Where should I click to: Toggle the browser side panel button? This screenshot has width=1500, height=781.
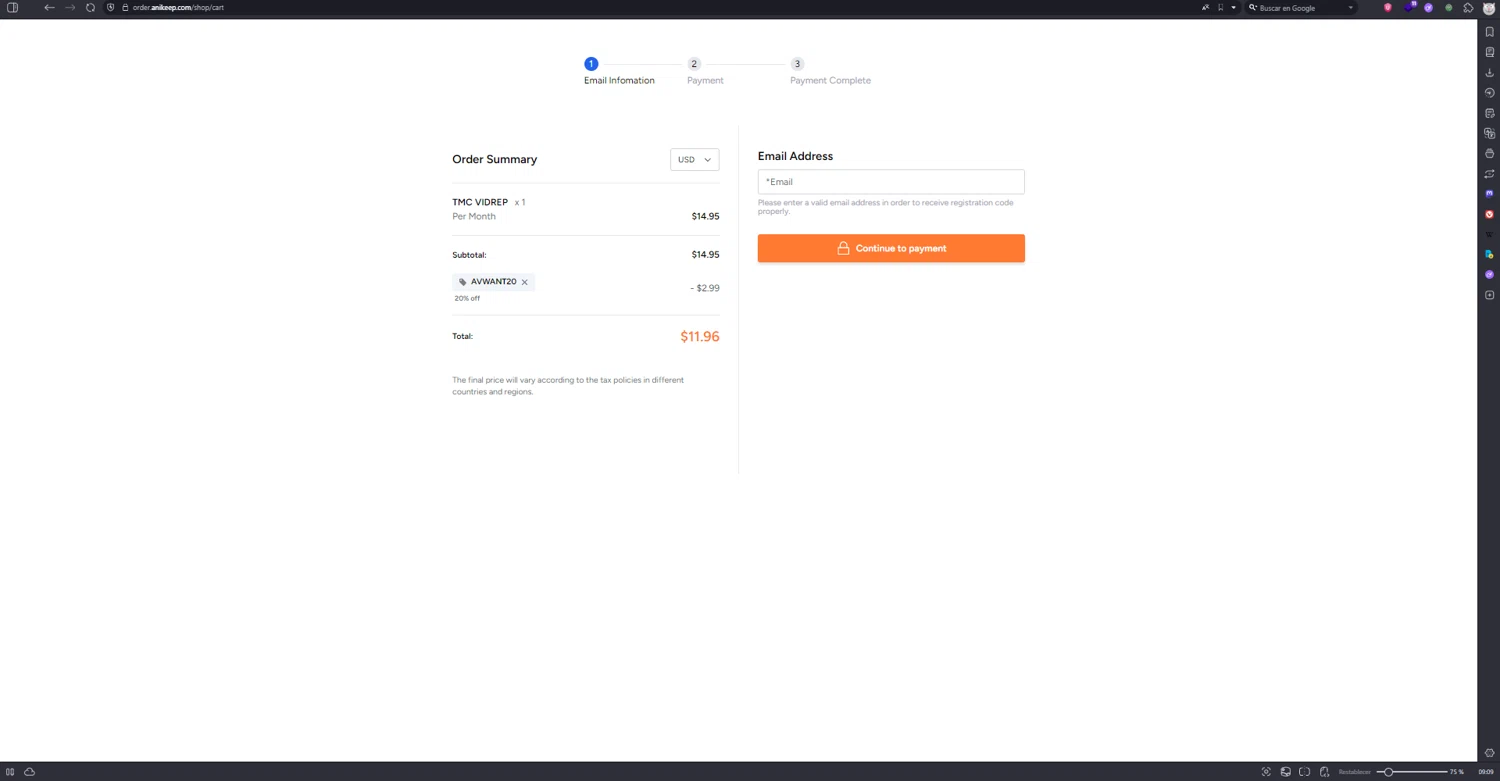(13, 7)
